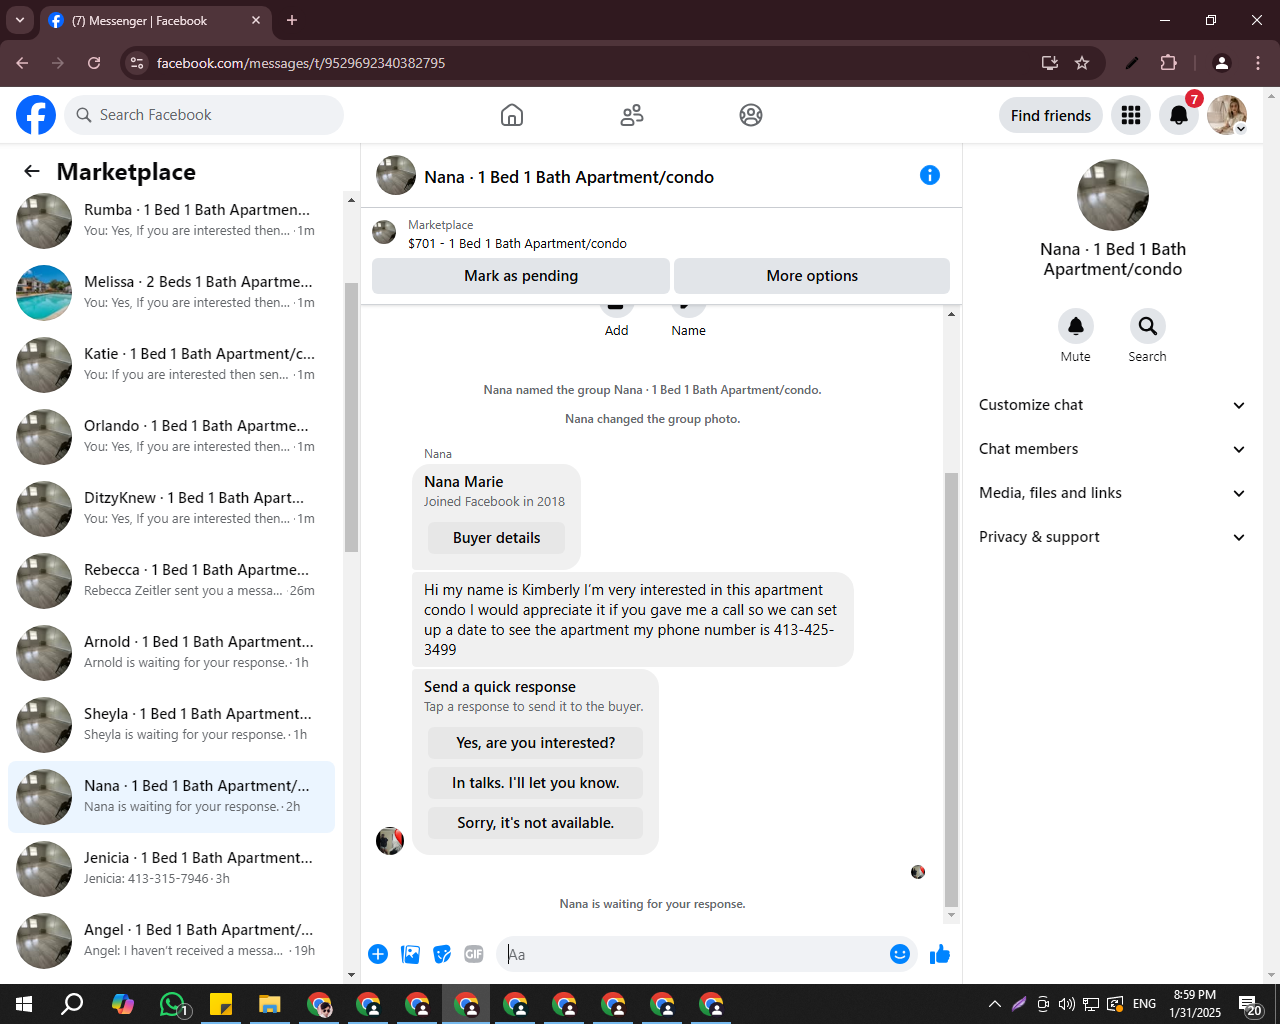This screenshot has height=1024, width=1280.
Task: Open the Menu grid icon
Action: (1131, 115)
